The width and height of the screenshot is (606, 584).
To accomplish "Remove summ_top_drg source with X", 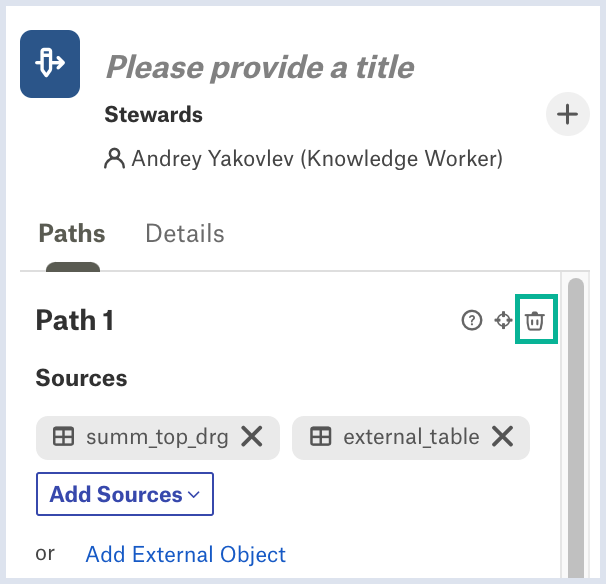I will click(252, 437).
